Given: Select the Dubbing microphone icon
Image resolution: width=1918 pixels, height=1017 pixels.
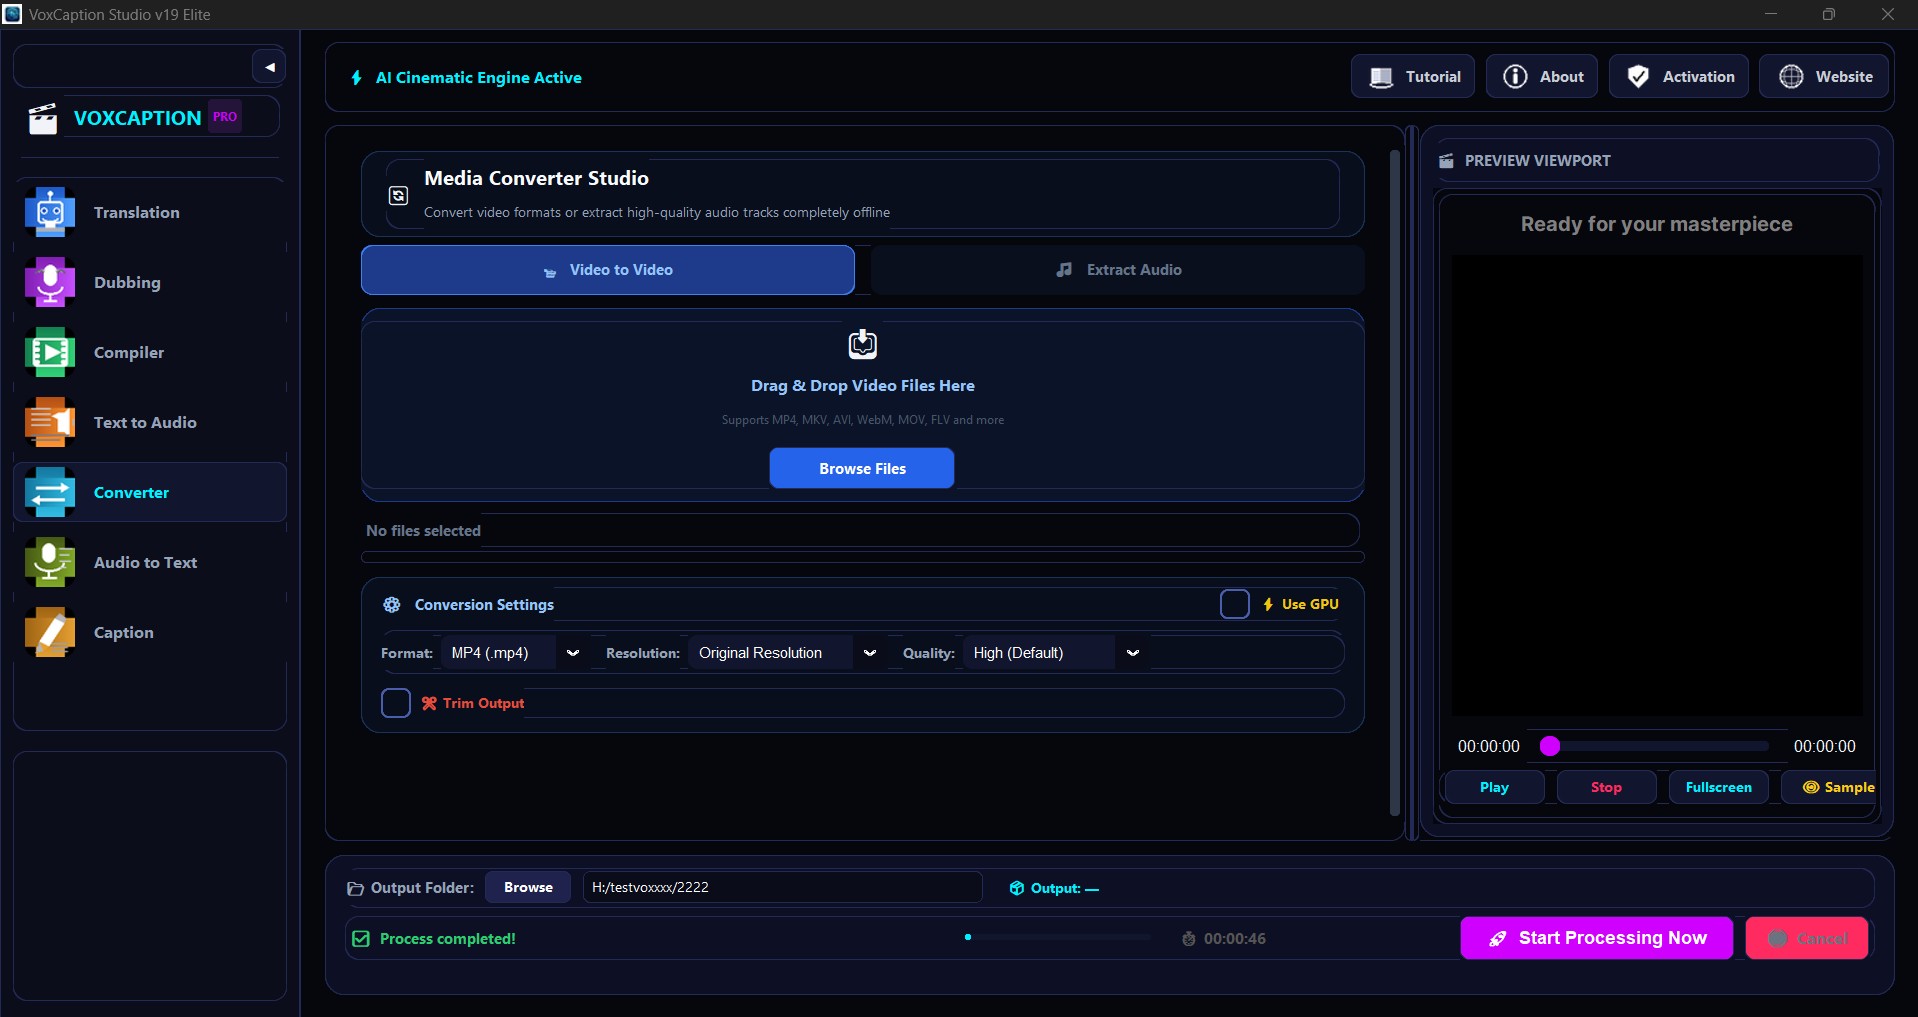Looking at the screenshot, I should [x=50, y=282].
